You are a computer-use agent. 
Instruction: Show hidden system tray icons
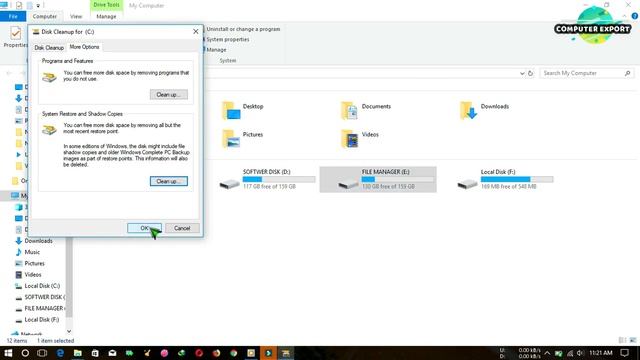(547, 353)
